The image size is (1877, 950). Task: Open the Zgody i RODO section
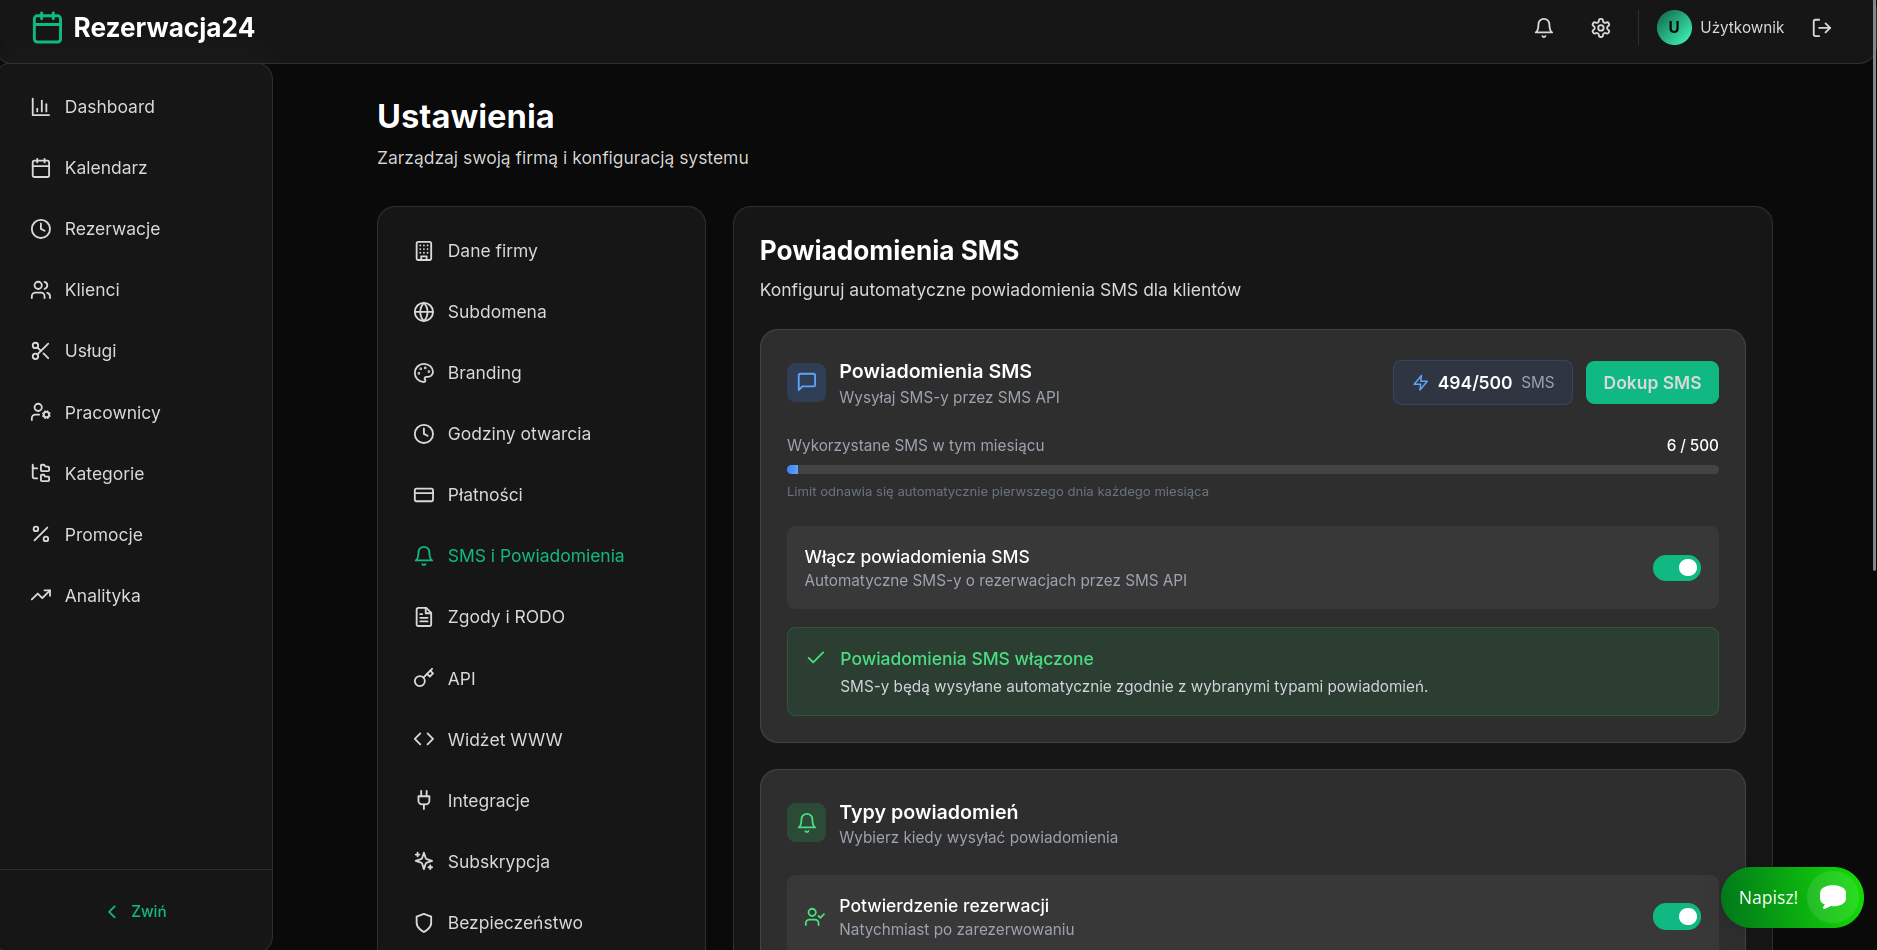pos(506,616)
